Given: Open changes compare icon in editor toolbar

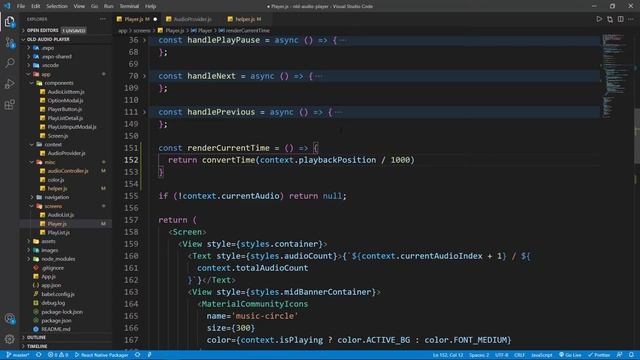Looking at the screenshot, I should point(610,19).
